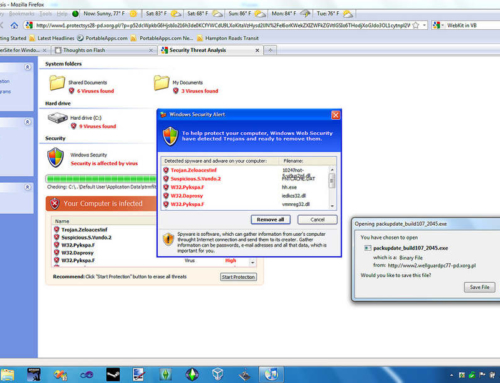500x383 pixels.
Task: Click the alert list scrollbar thumb
Action: point(331,181)
